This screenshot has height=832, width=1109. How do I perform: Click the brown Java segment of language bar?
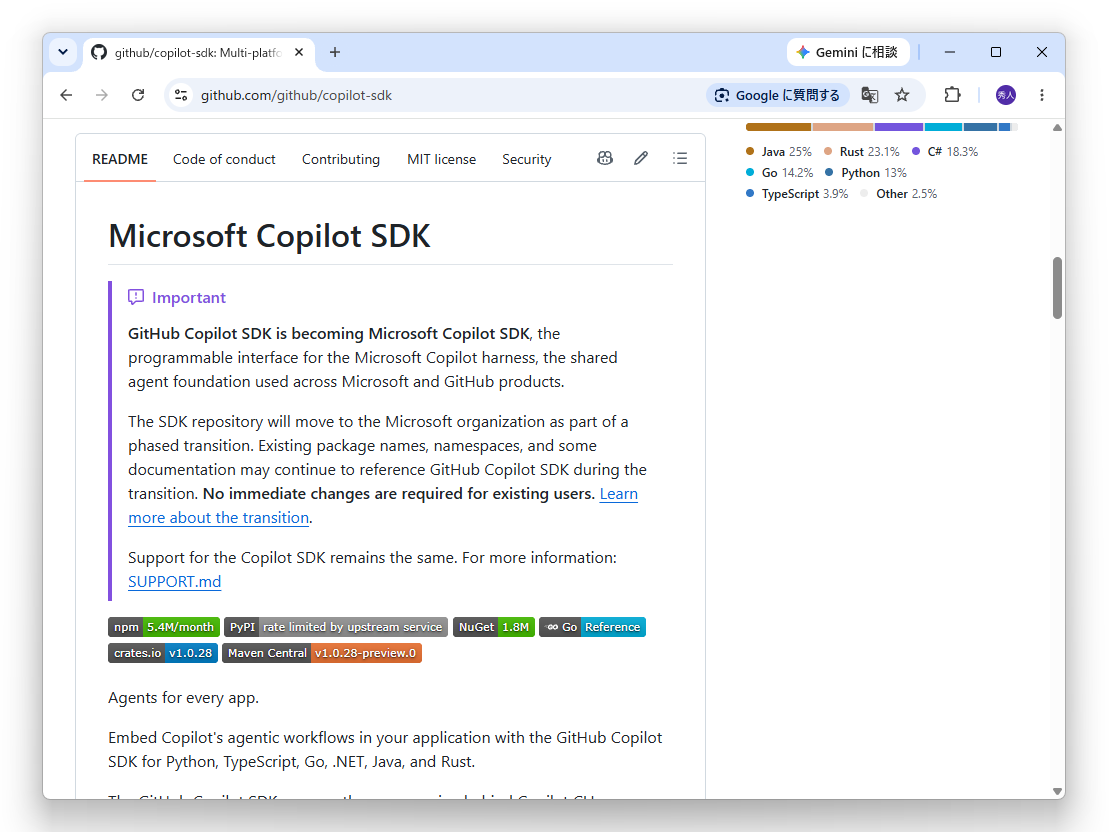point(778,127)
